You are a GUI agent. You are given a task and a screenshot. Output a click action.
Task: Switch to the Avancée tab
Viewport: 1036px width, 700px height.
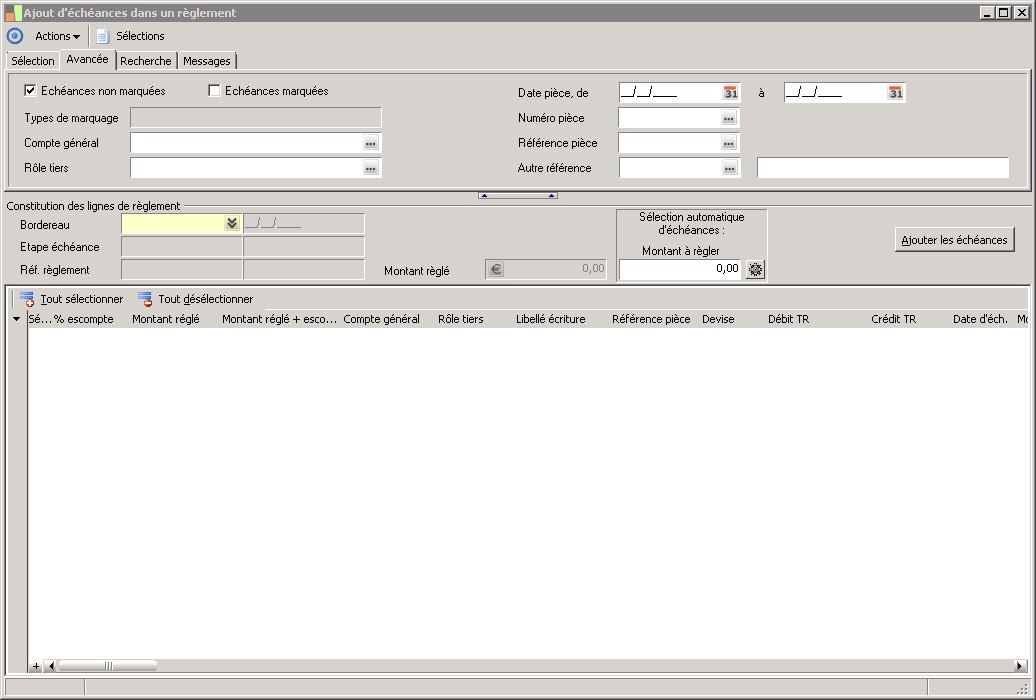click(x=87, y=59)
